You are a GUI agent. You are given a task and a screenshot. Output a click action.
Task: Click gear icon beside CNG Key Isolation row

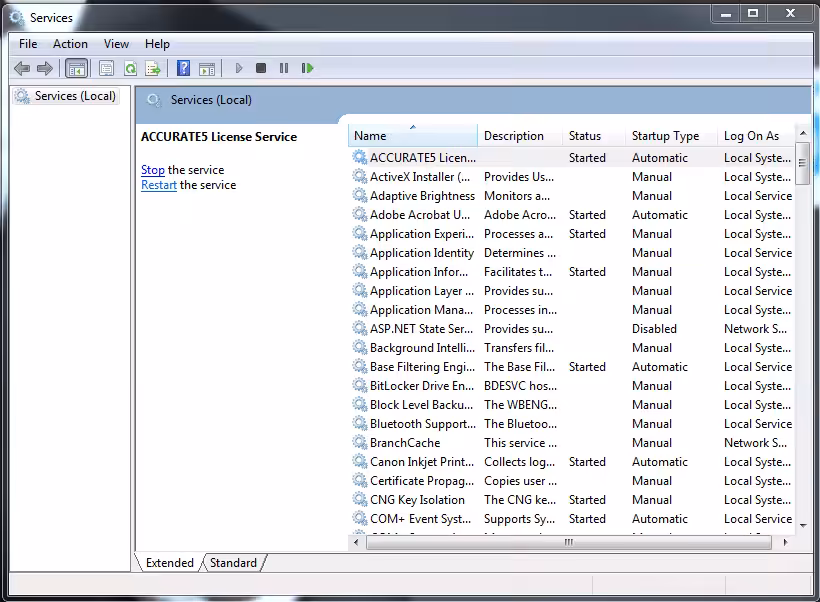pyautogui.click(x=360, y=499)
